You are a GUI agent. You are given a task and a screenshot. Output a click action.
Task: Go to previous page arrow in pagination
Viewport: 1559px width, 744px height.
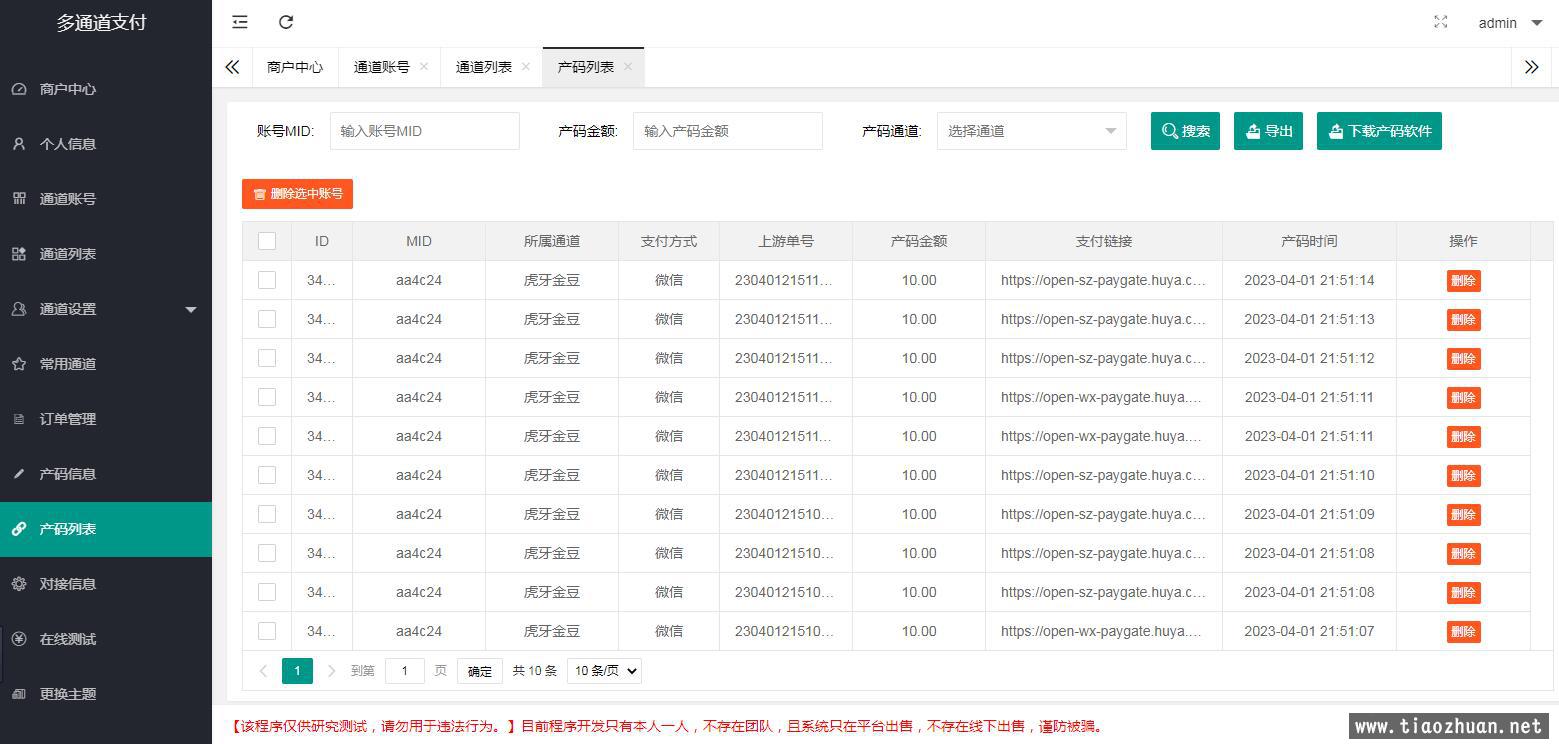[263, 671]
